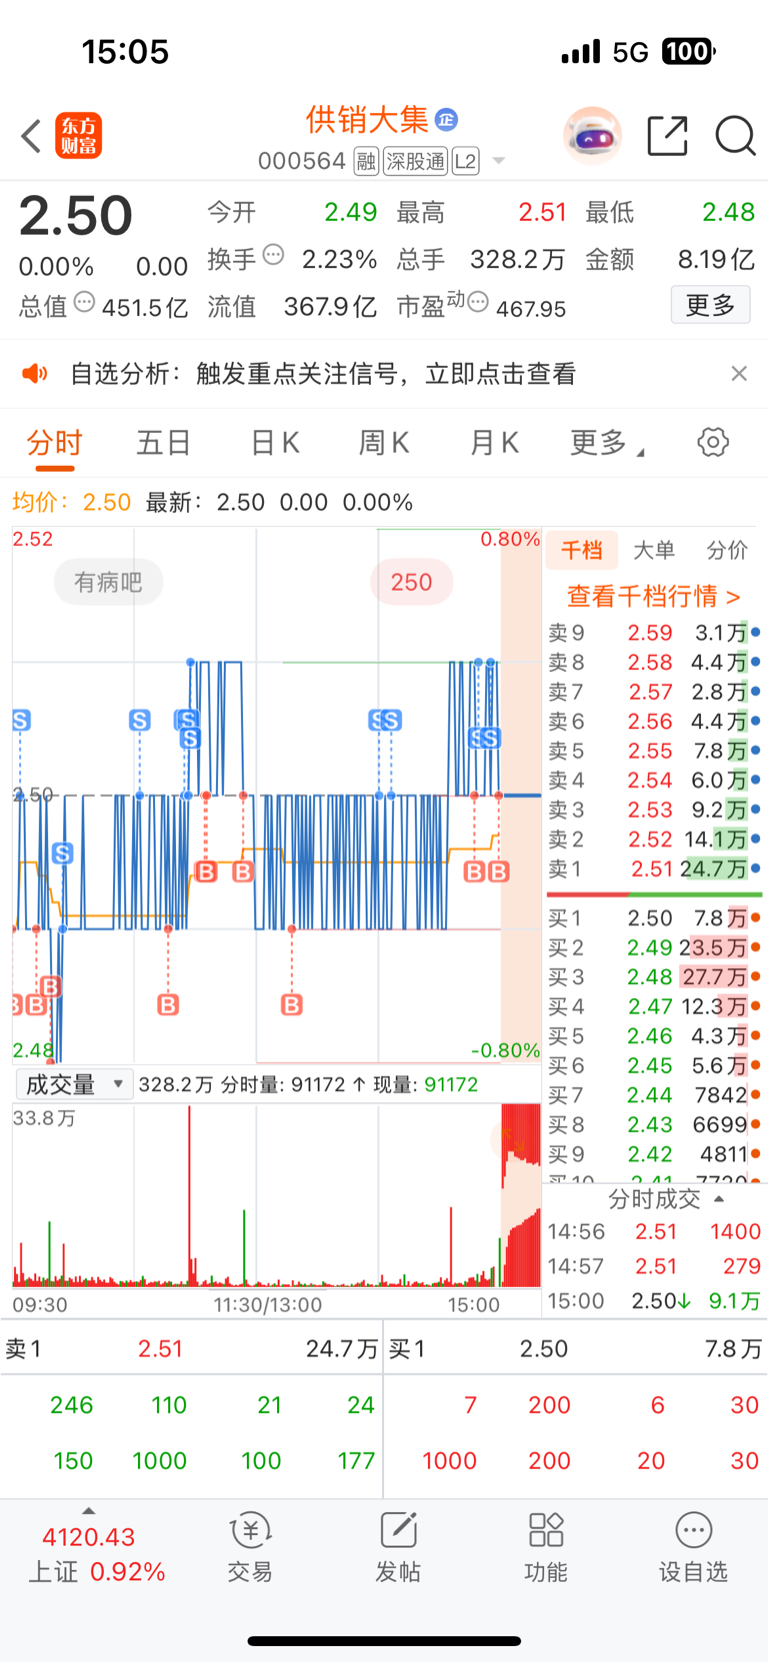Expand the 分时成交 panel arrow
The width and height of the screenshot is (768, 1663).
[x=719, y=1198]
